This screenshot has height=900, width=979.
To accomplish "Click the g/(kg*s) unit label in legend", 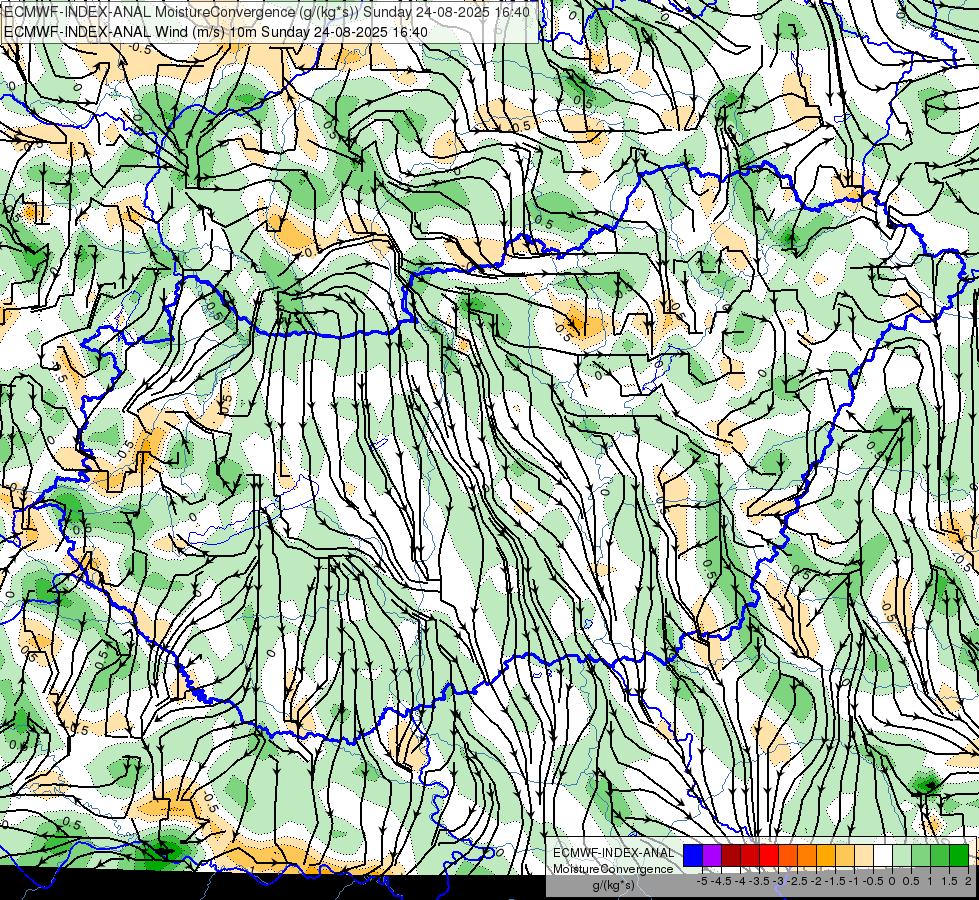I will (613, 885).
